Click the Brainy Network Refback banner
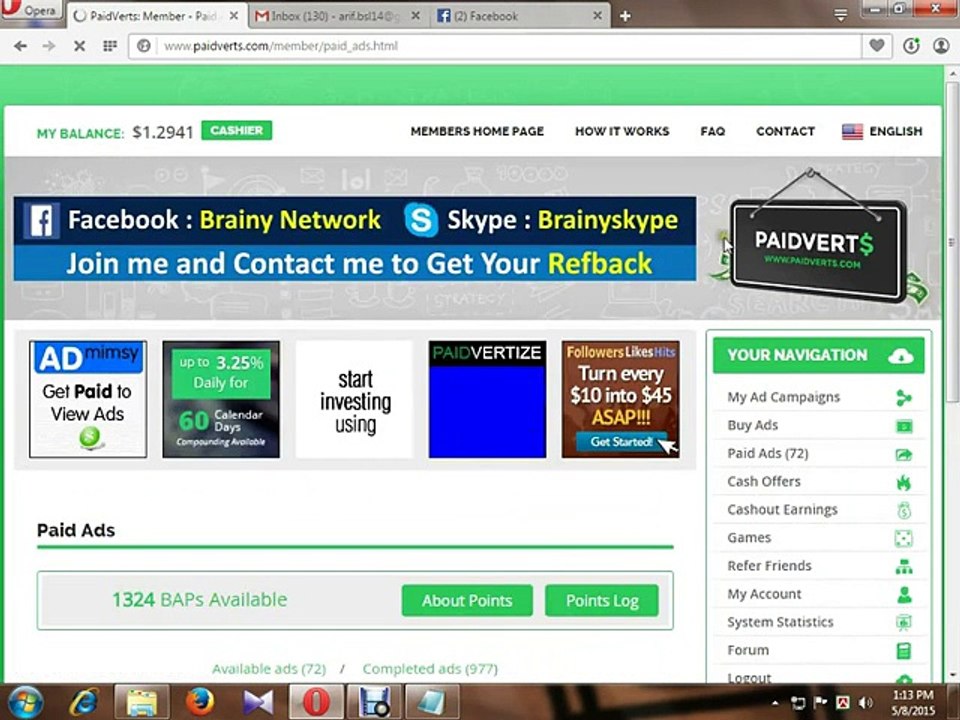Screen dimensions: 960x720 tap(354, 239)
